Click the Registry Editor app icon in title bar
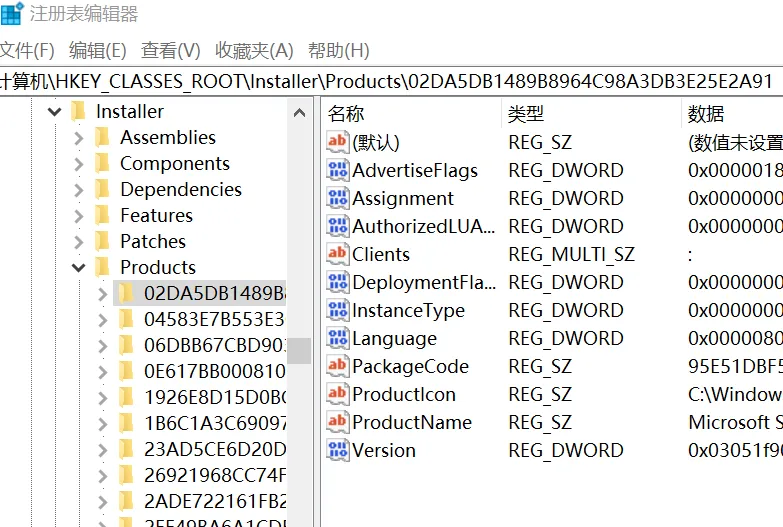Screen dimensions: 783x527 [12, 13]
